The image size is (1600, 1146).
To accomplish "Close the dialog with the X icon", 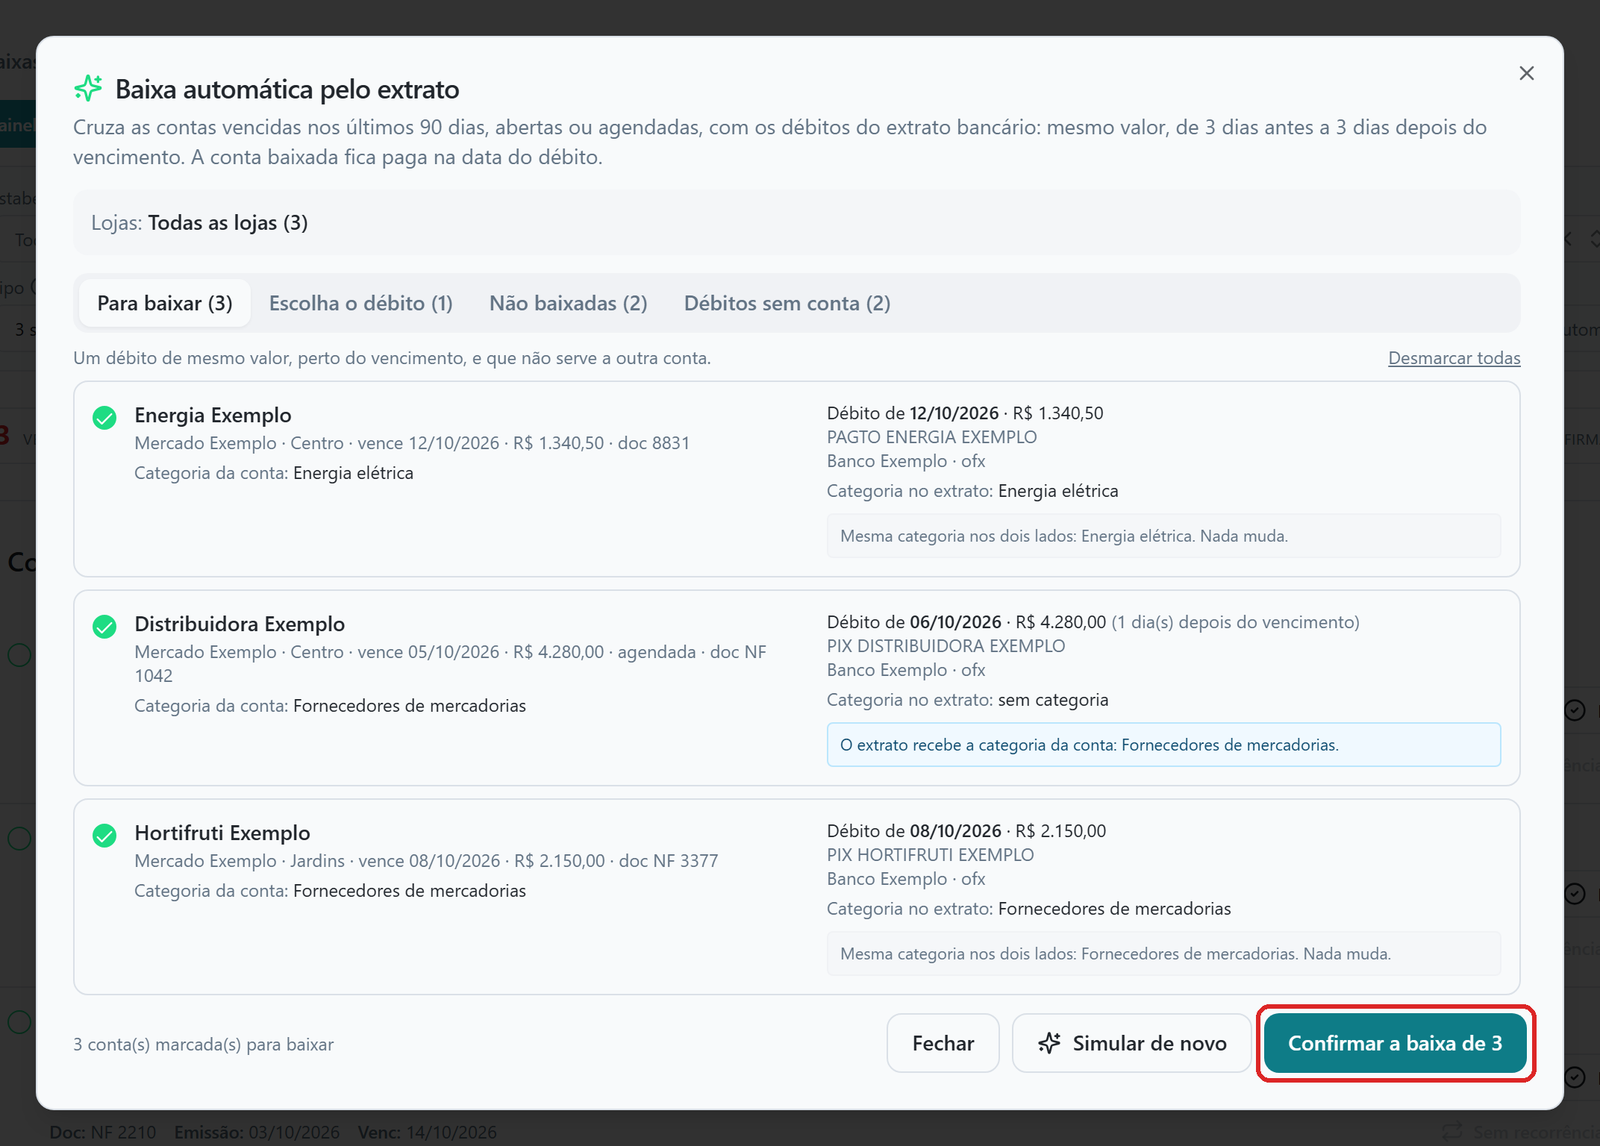I will (1526, 73).
